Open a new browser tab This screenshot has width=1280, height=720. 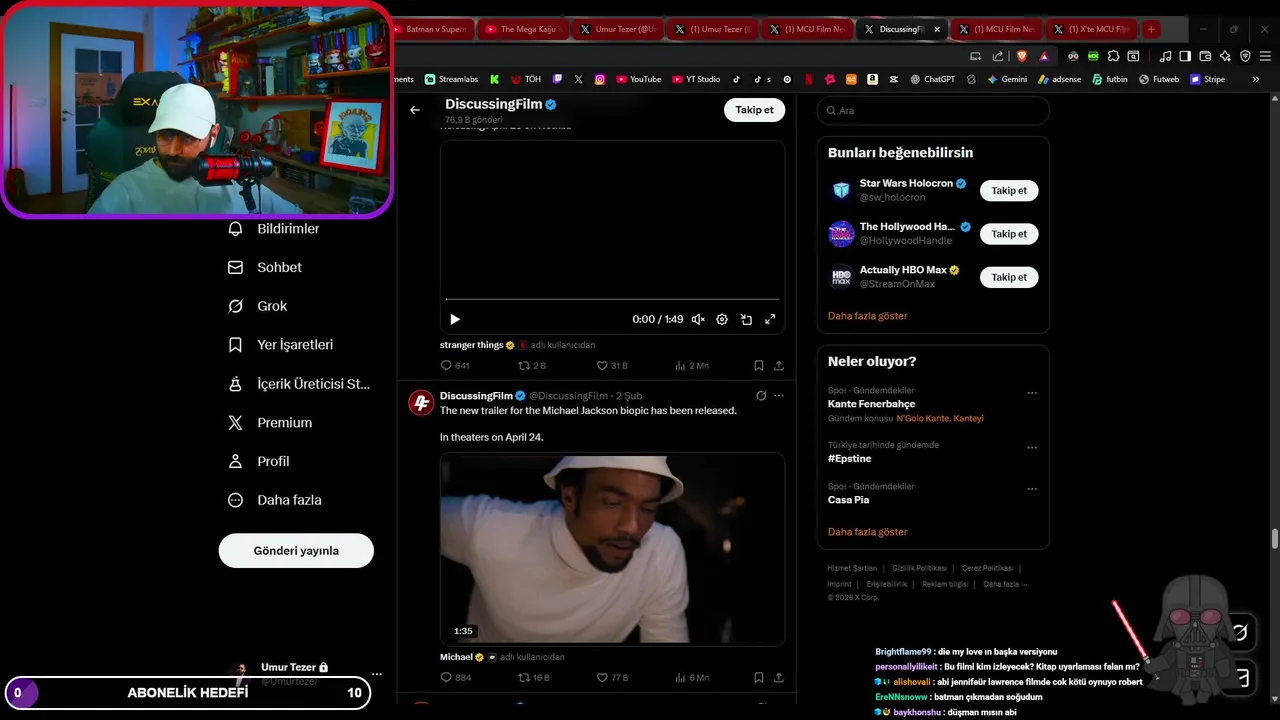pos(1151,29)
